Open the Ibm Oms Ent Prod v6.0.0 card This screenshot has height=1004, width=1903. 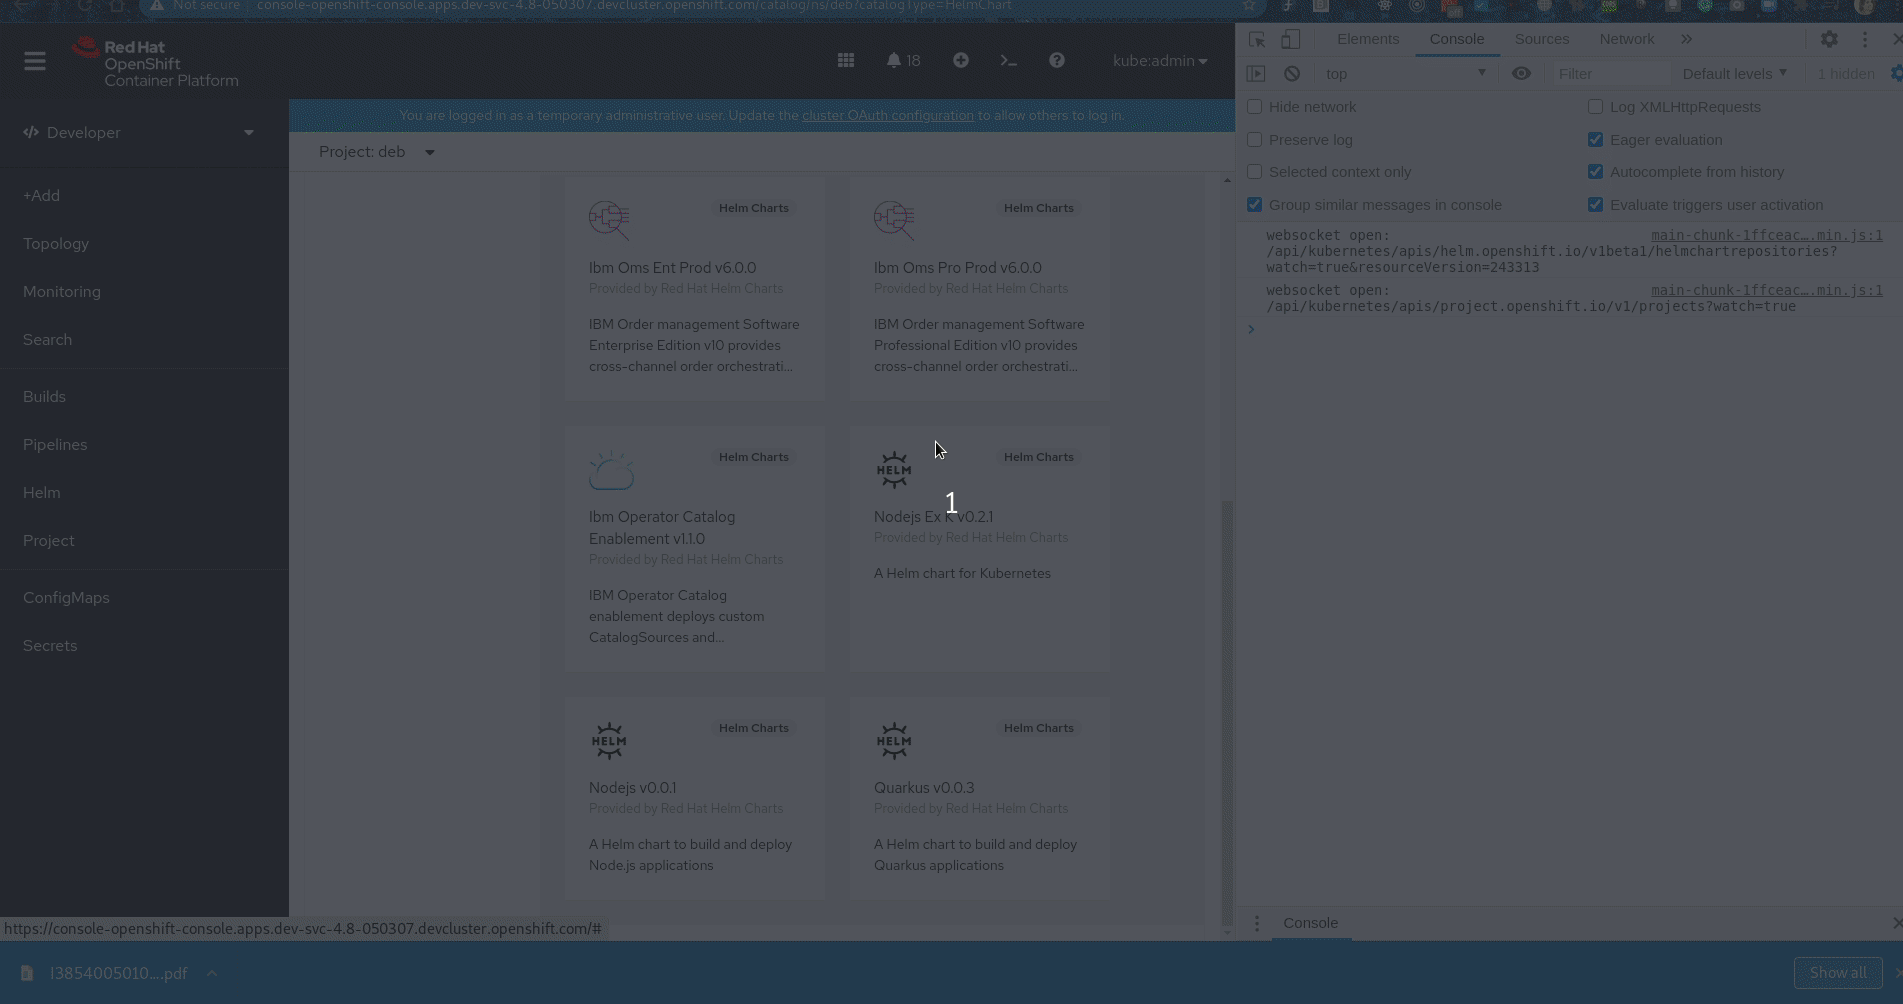pos(695,290)
